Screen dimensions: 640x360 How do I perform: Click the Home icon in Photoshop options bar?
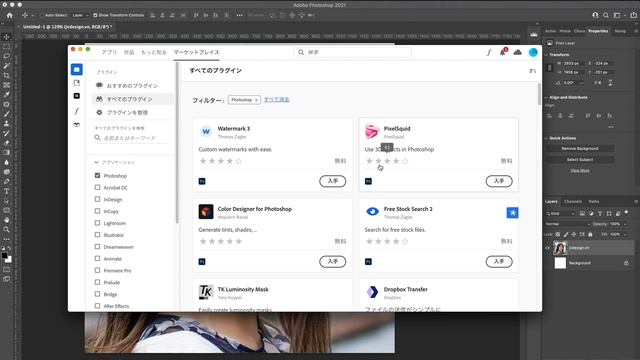click(9, 15)
